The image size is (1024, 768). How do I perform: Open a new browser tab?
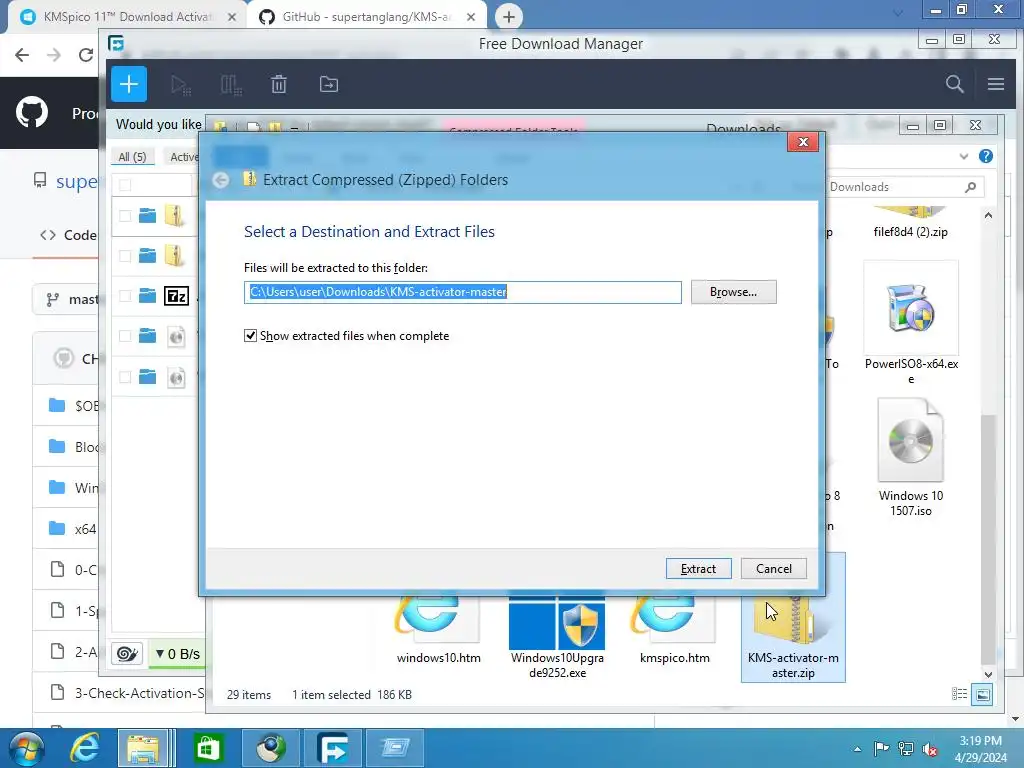(x=509, y=16)
